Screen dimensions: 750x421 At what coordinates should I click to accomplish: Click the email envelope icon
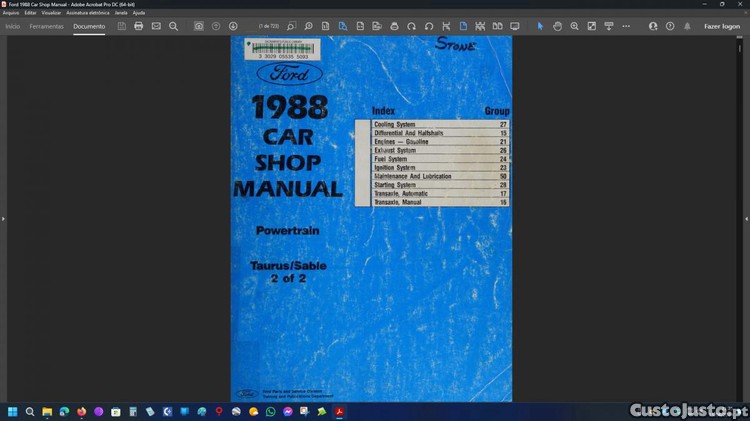[156, 26]
